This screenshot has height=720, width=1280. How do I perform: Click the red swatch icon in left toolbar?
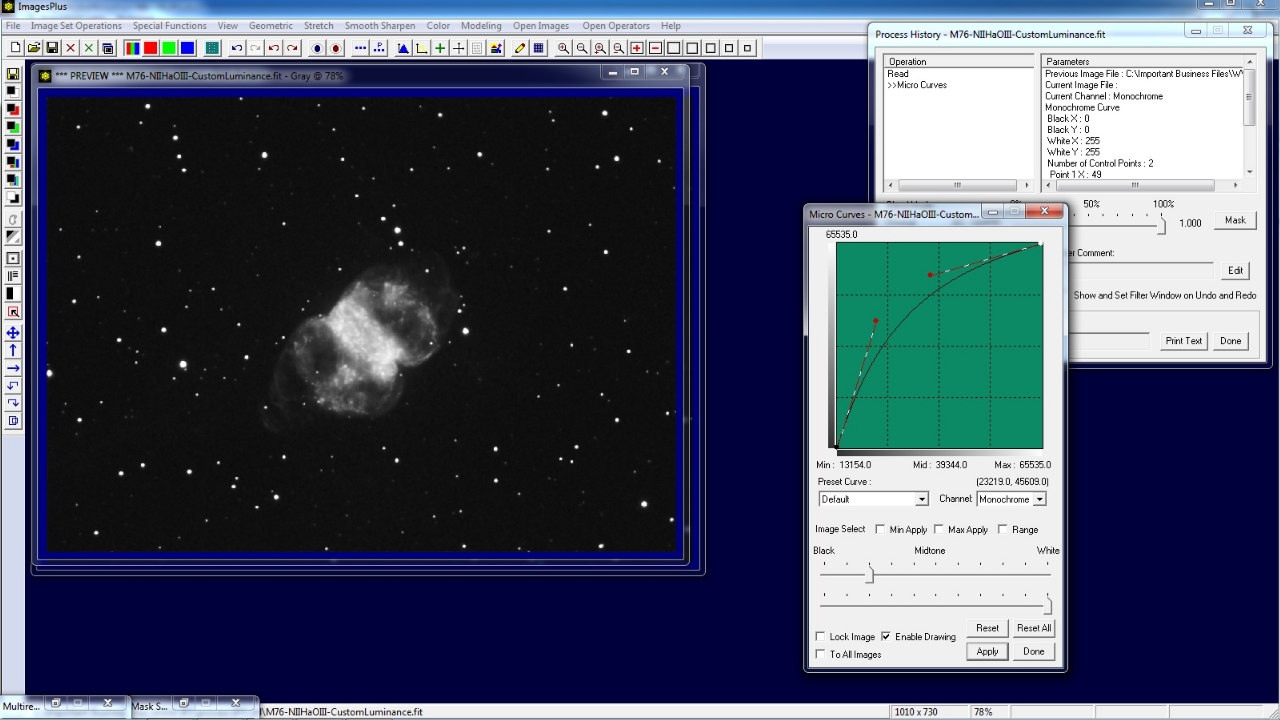13,109
